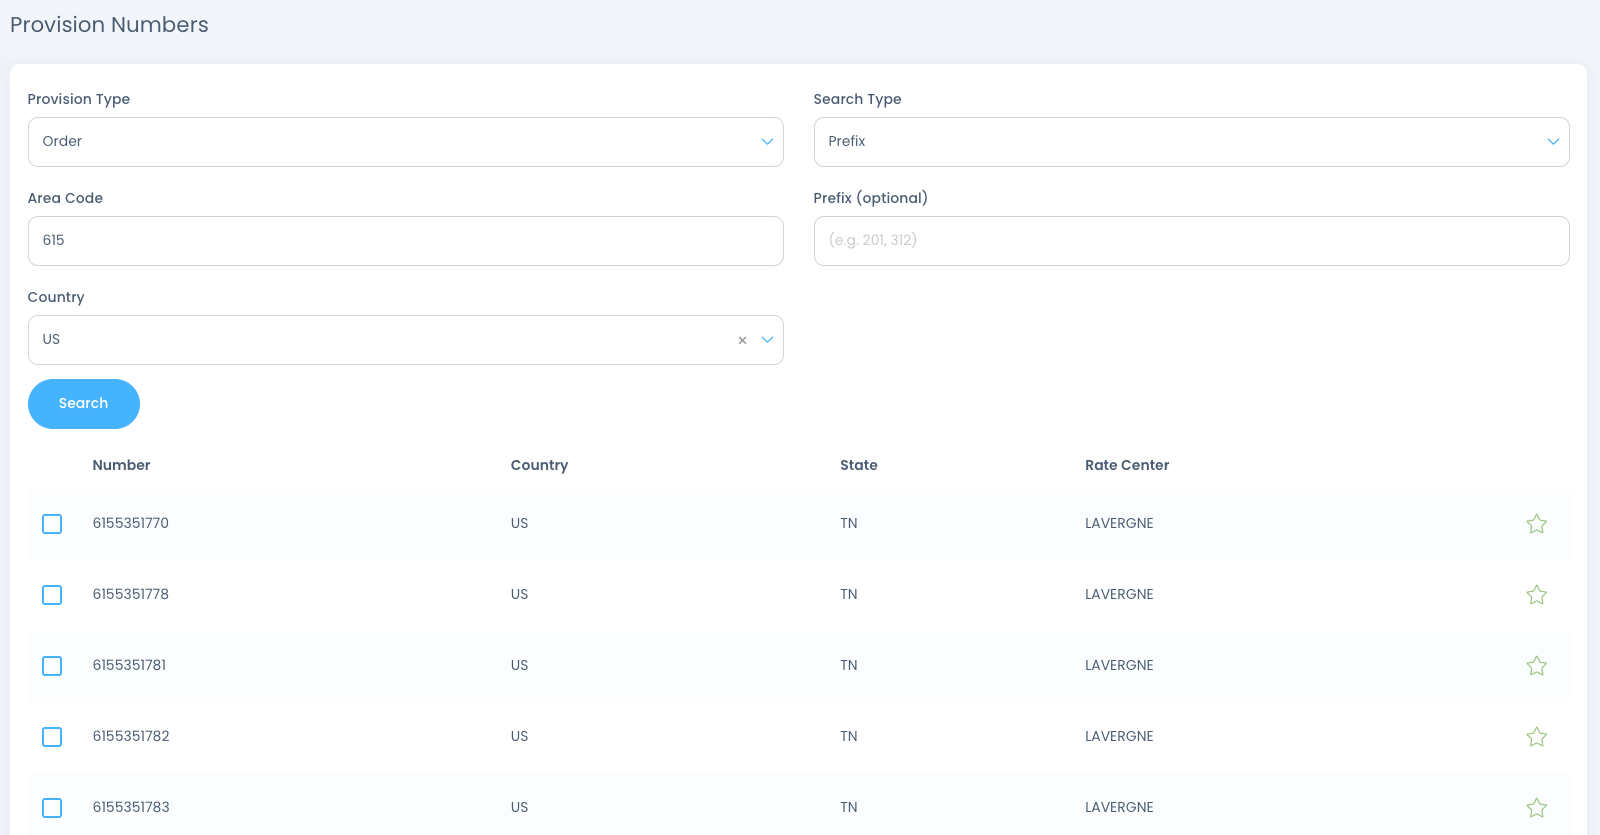
Task: Clear the US country selection
Action: coord(742,341)
